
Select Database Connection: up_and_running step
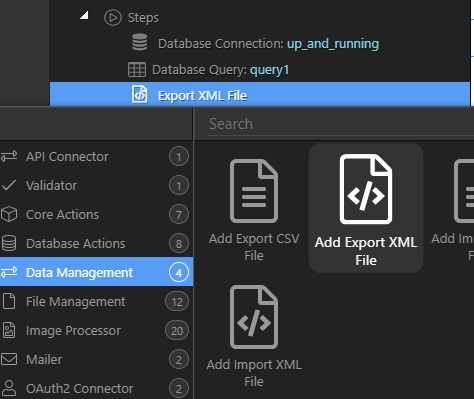pos(268,44)
